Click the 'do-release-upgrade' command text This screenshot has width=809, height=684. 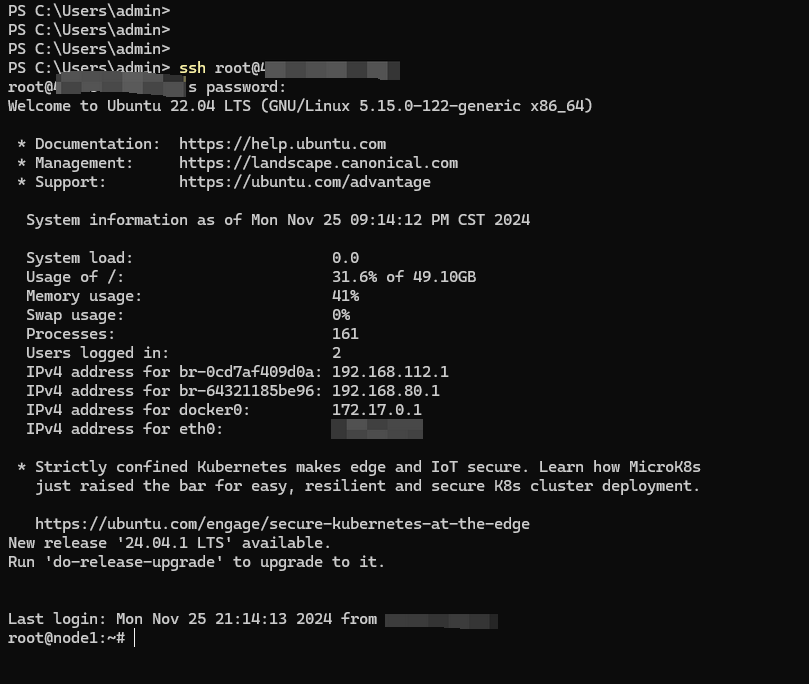point(134,562)
